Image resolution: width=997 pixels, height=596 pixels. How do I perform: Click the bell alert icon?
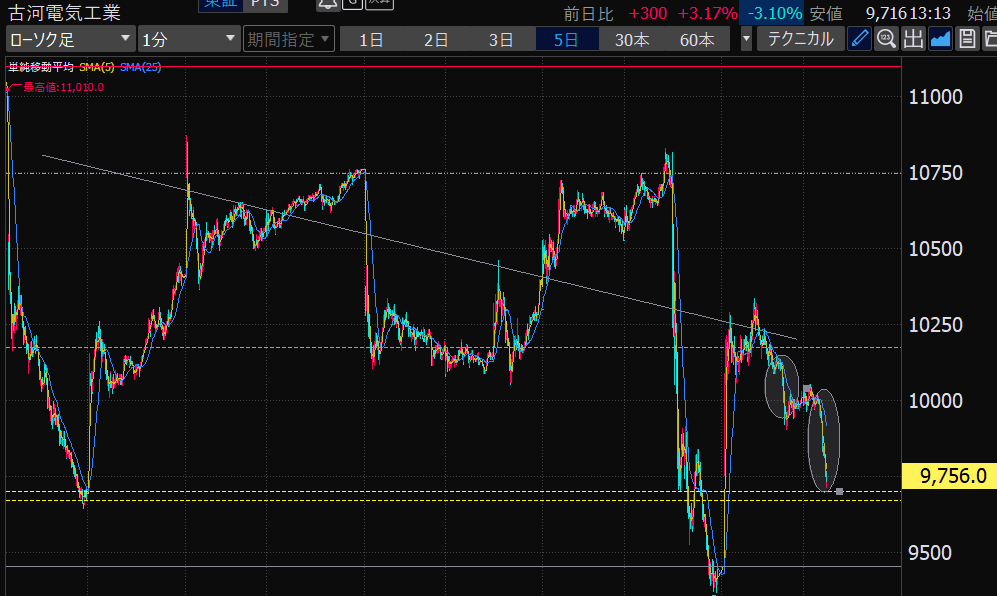[x=327, y=5]
